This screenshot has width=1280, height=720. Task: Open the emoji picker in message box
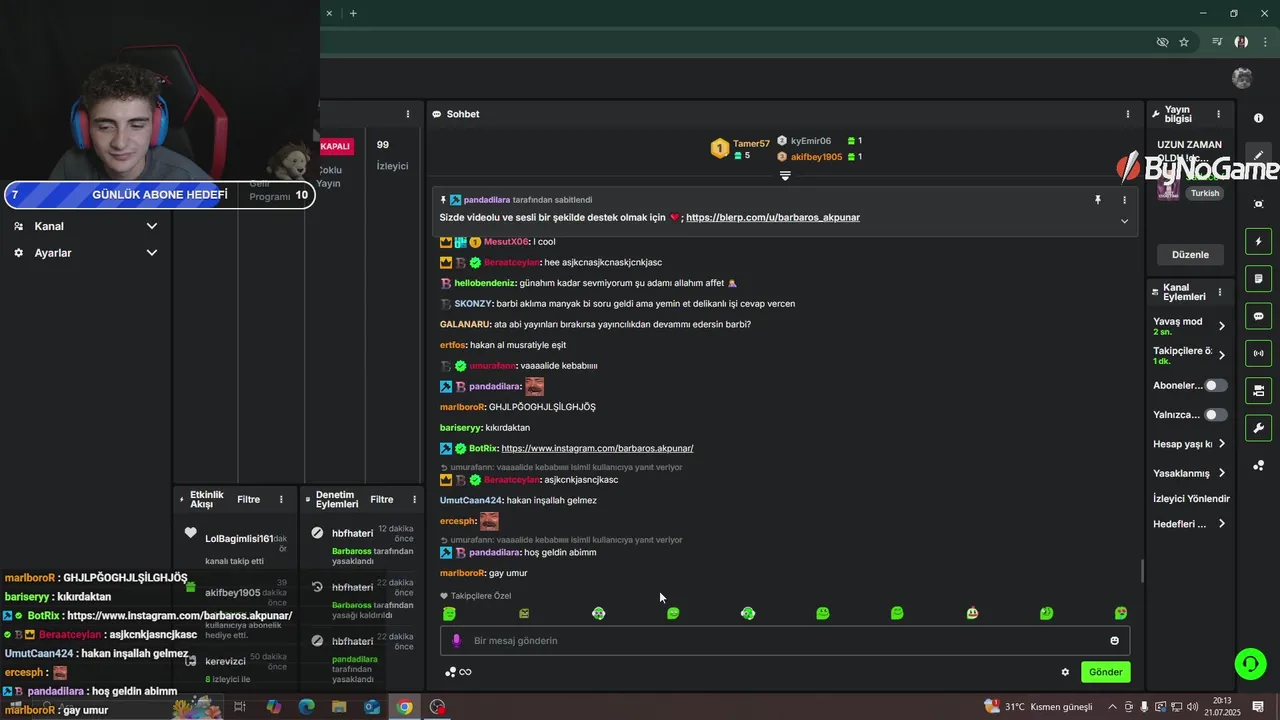(1114, 641)
